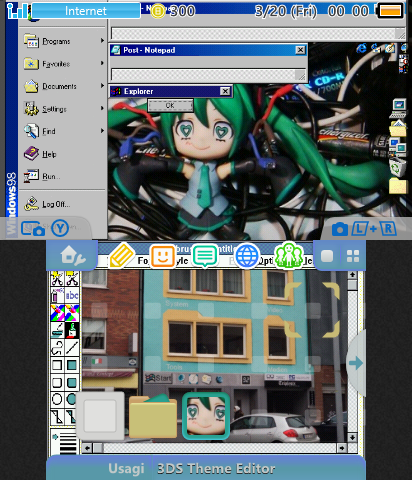Open the Friend List smiley icon
Screen dimensions: 412x480
tap(163, 256)
